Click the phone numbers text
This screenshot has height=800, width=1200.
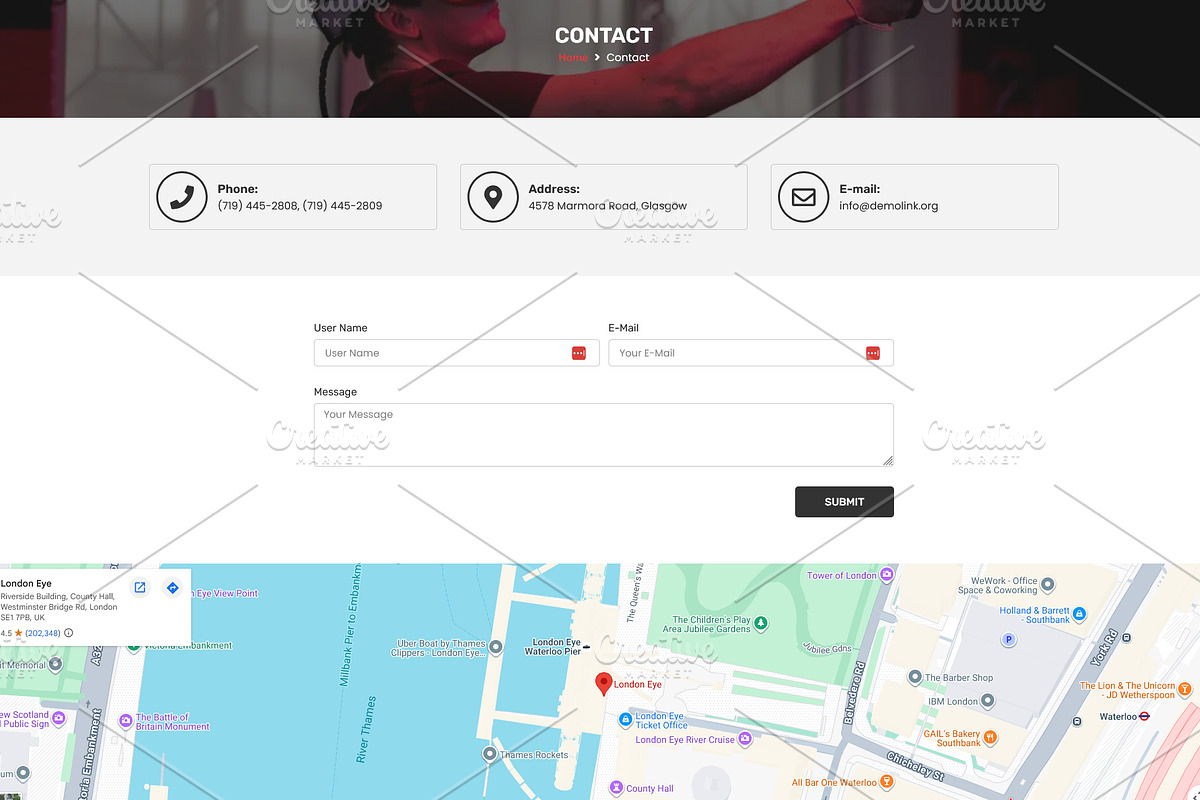(x=300, y=206)
